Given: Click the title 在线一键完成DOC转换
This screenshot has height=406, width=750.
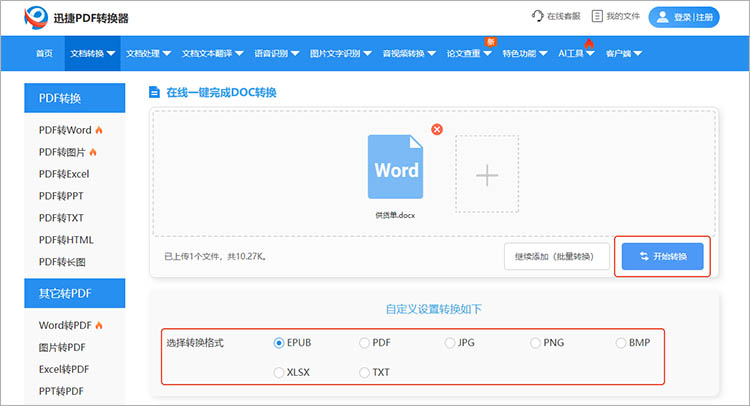Looking at the screenshot, I should click(x=221, y=92).
